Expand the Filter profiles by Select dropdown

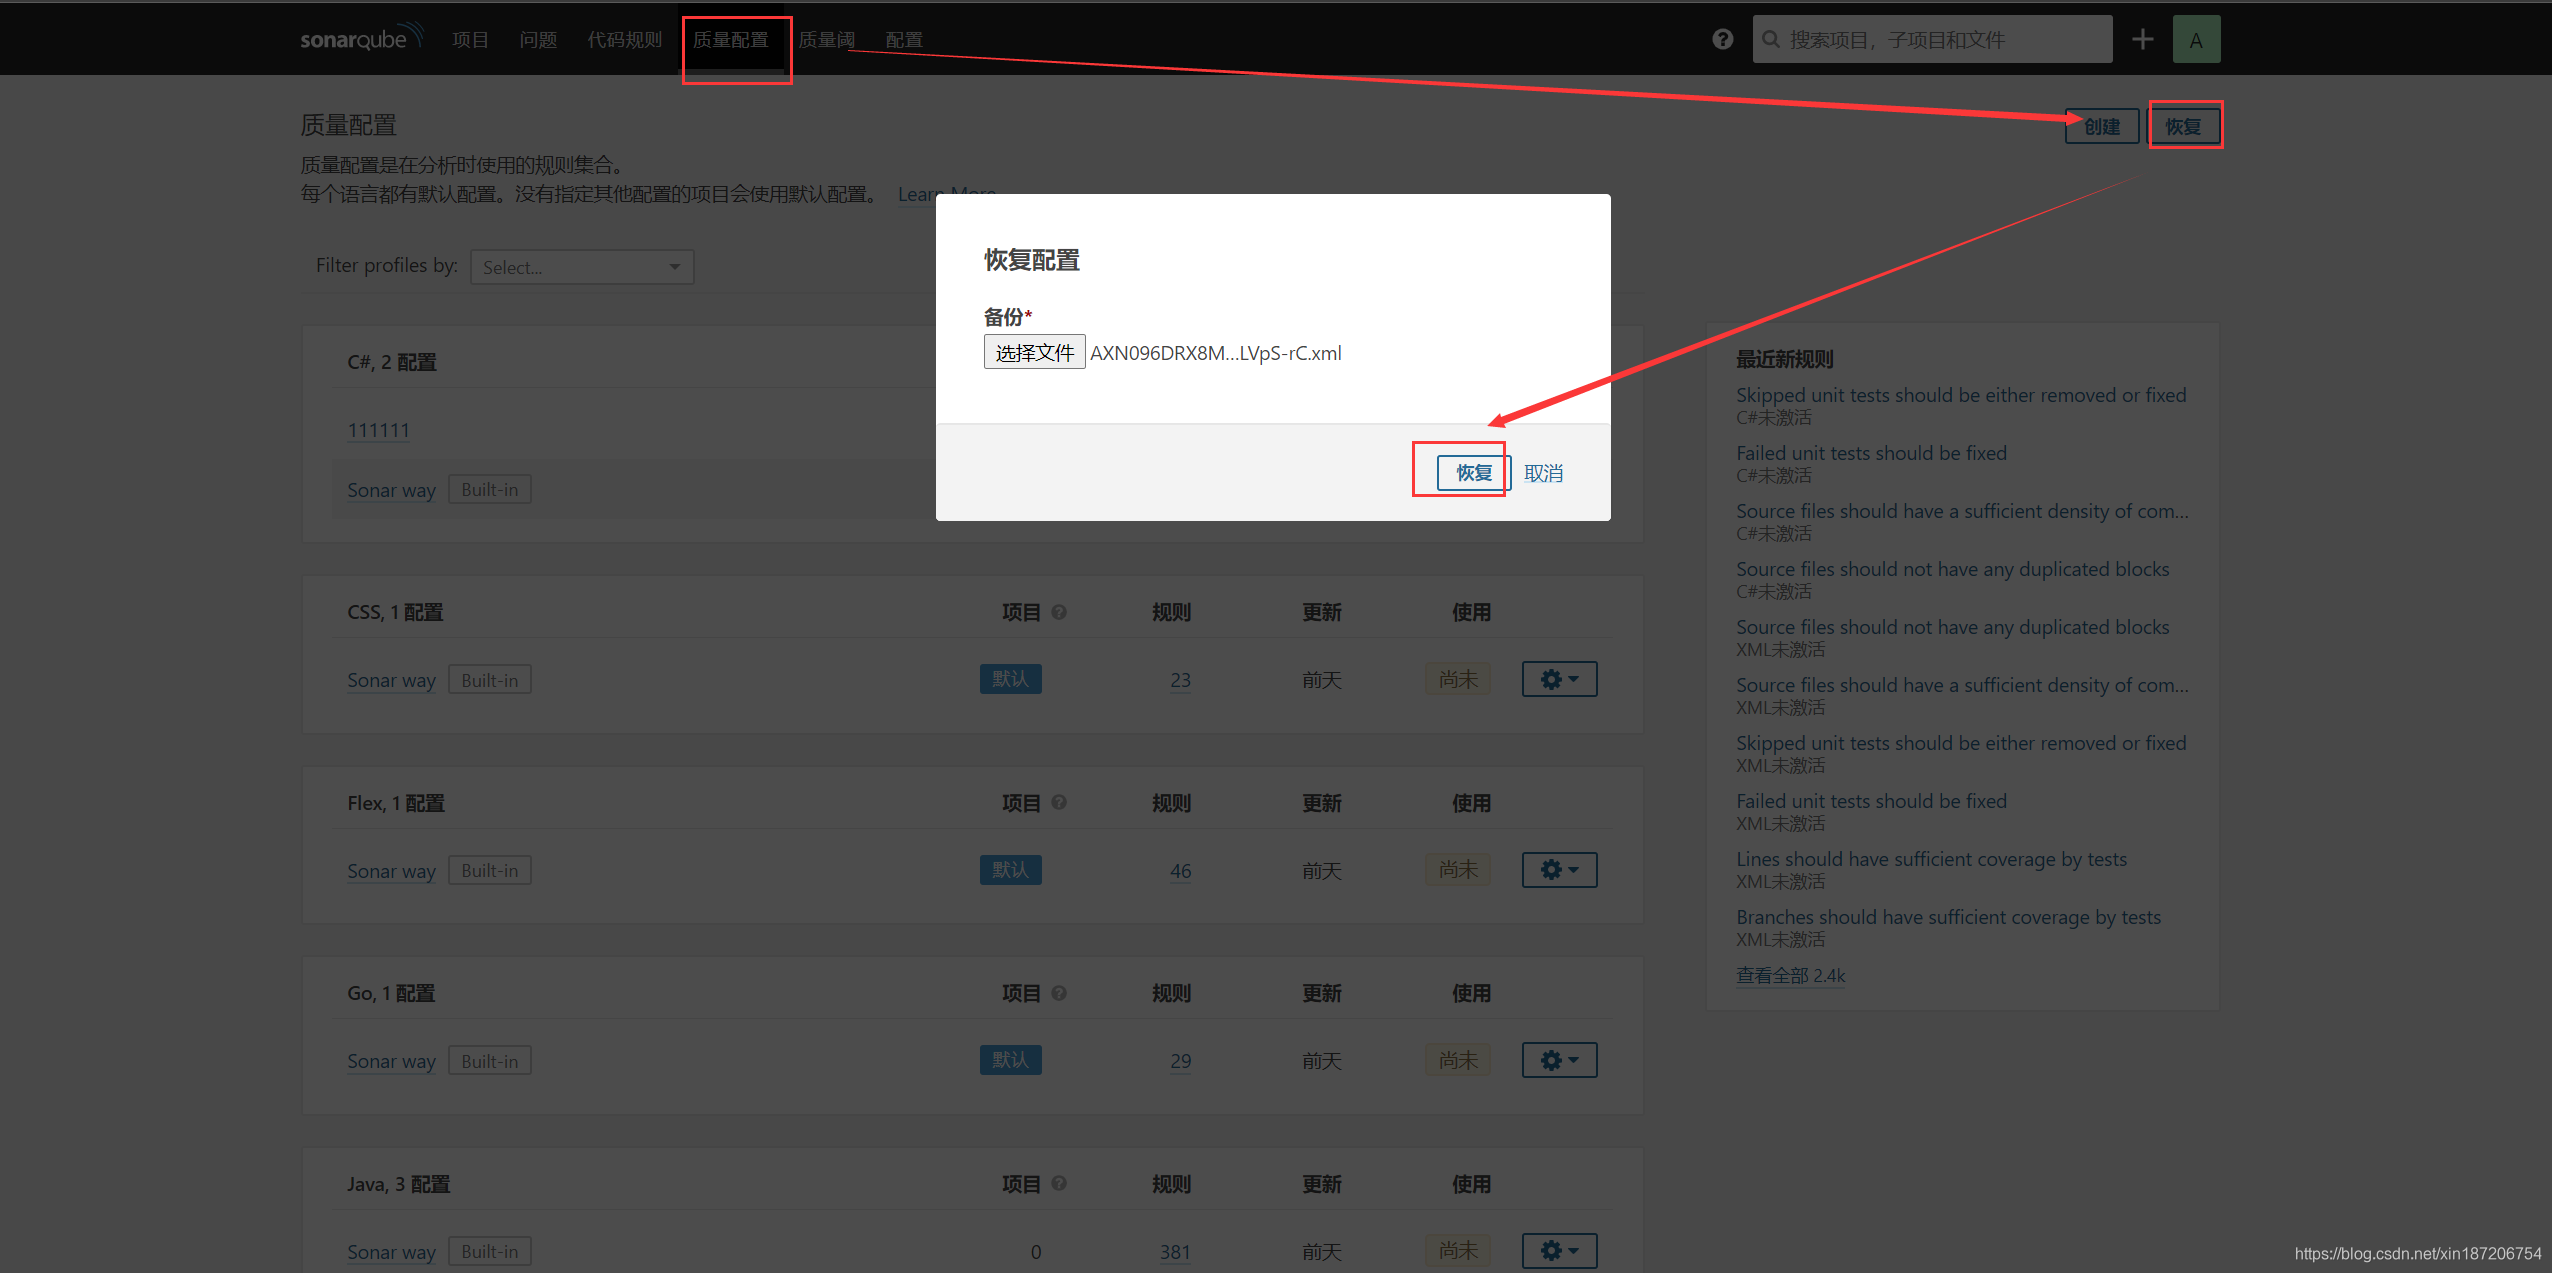tap(582, 267)
